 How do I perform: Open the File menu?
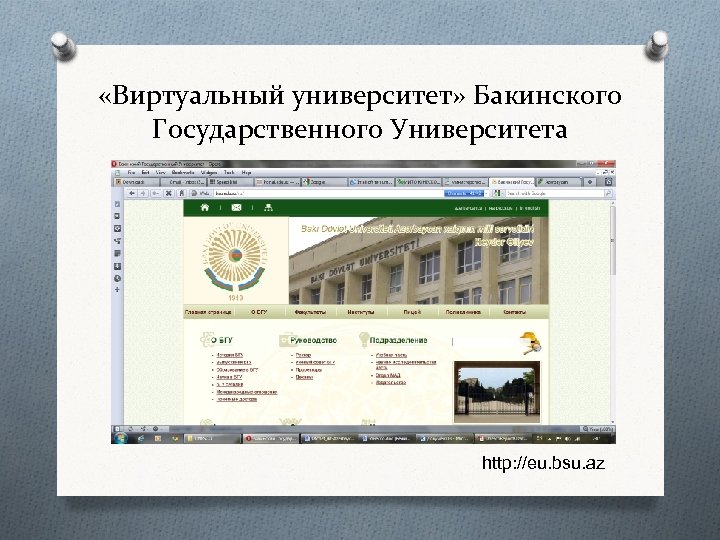pos(131,173)
